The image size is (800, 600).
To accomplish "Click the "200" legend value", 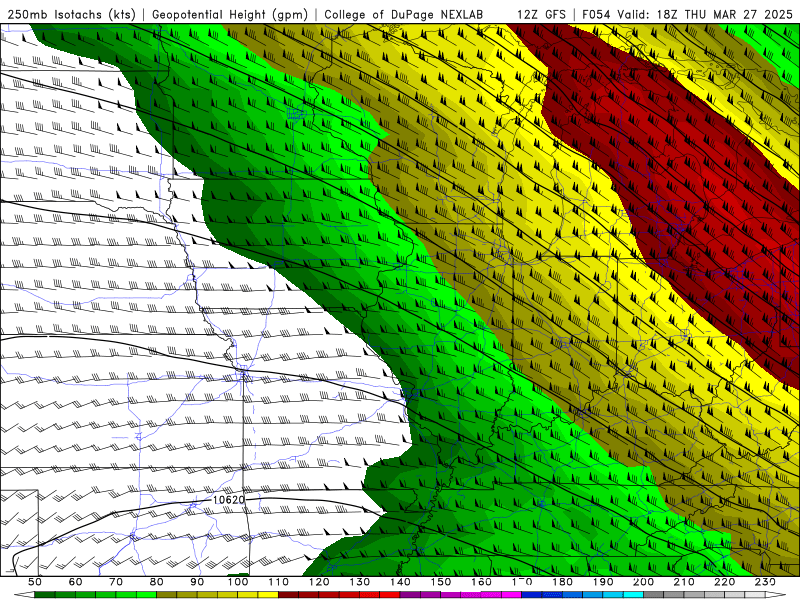I will (644, 582).
